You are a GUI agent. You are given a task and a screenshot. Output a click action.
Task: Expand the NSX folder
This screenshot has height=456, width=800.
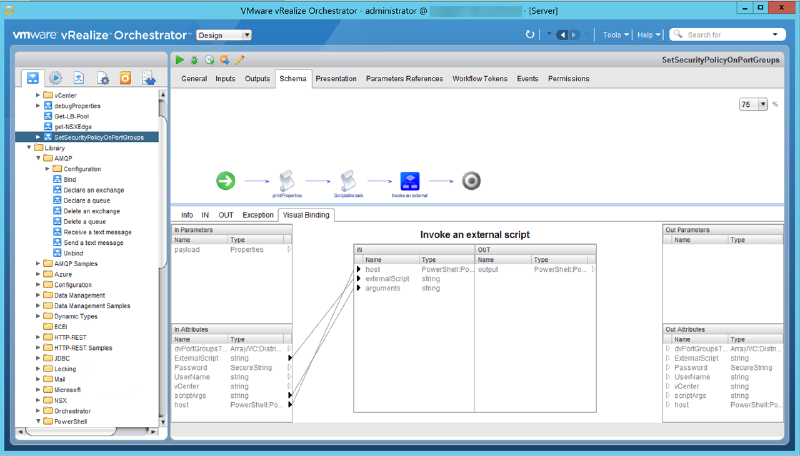[x=38, y=400]
